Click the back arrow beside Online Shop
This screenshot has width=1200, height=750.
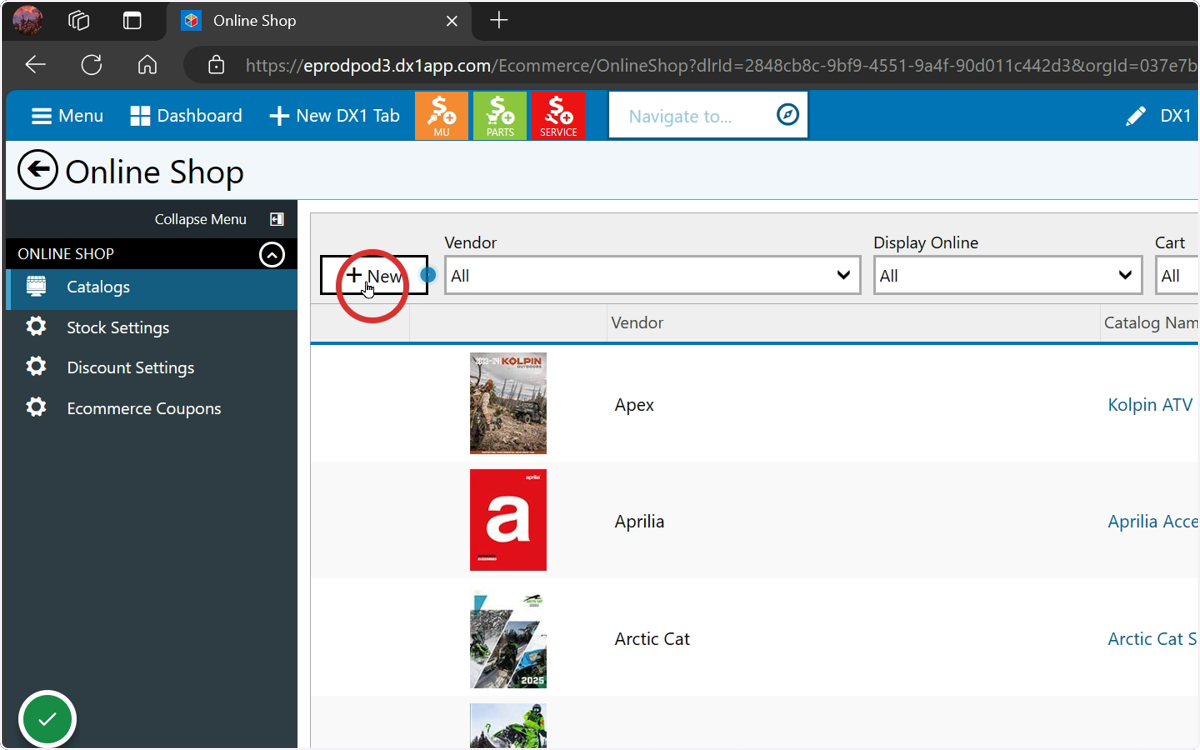[x=38, y=170]
